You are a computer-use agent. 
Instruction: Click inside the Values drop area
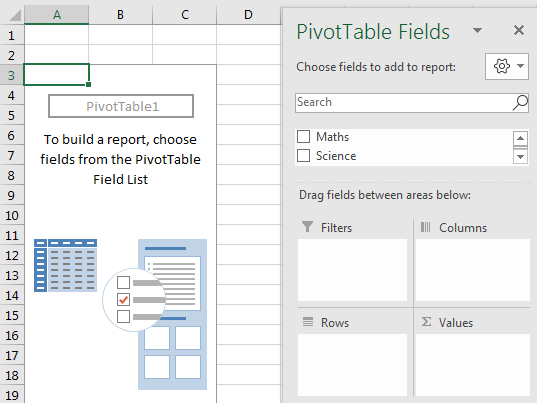[x=473, y=365]
